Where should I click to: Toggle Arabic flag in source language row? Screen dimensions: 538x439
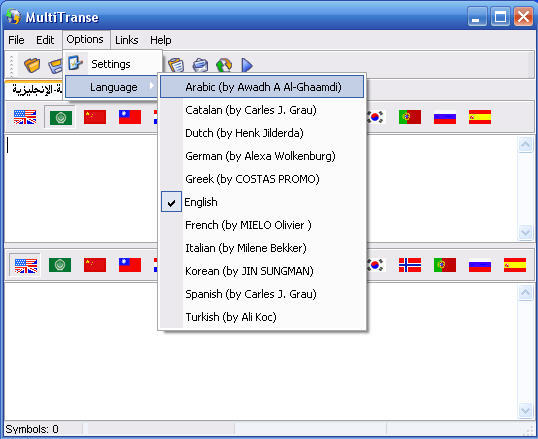pos(60,117)
